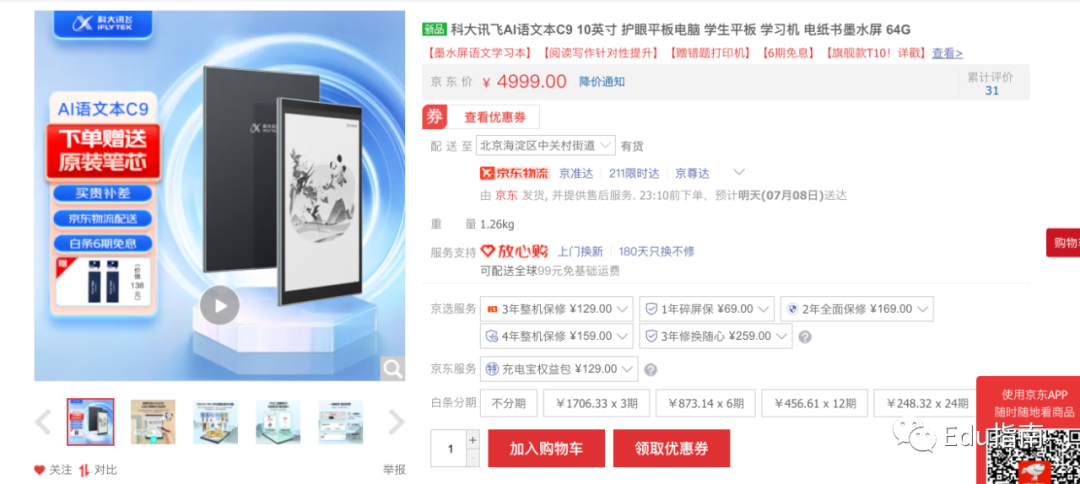
Task: Open help icon beside 充电宝权益包
Action: (x=650, y=370)
